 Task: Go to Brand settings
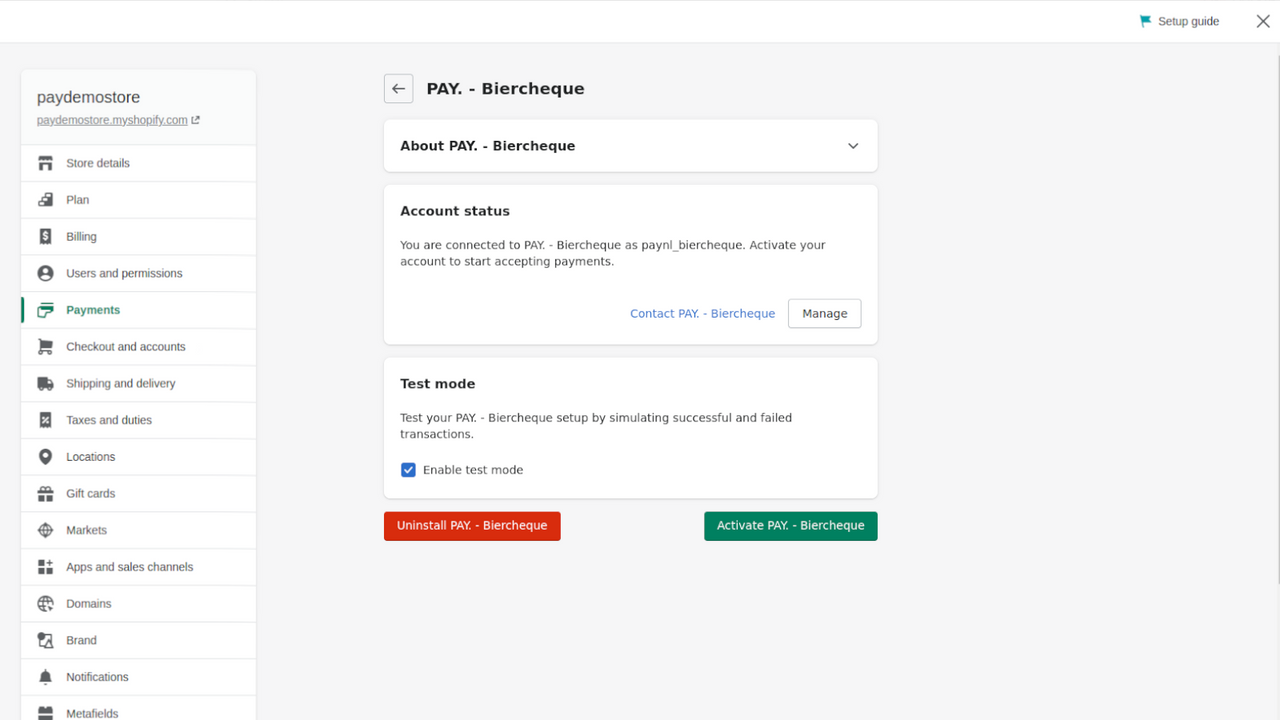pos(138,640)
